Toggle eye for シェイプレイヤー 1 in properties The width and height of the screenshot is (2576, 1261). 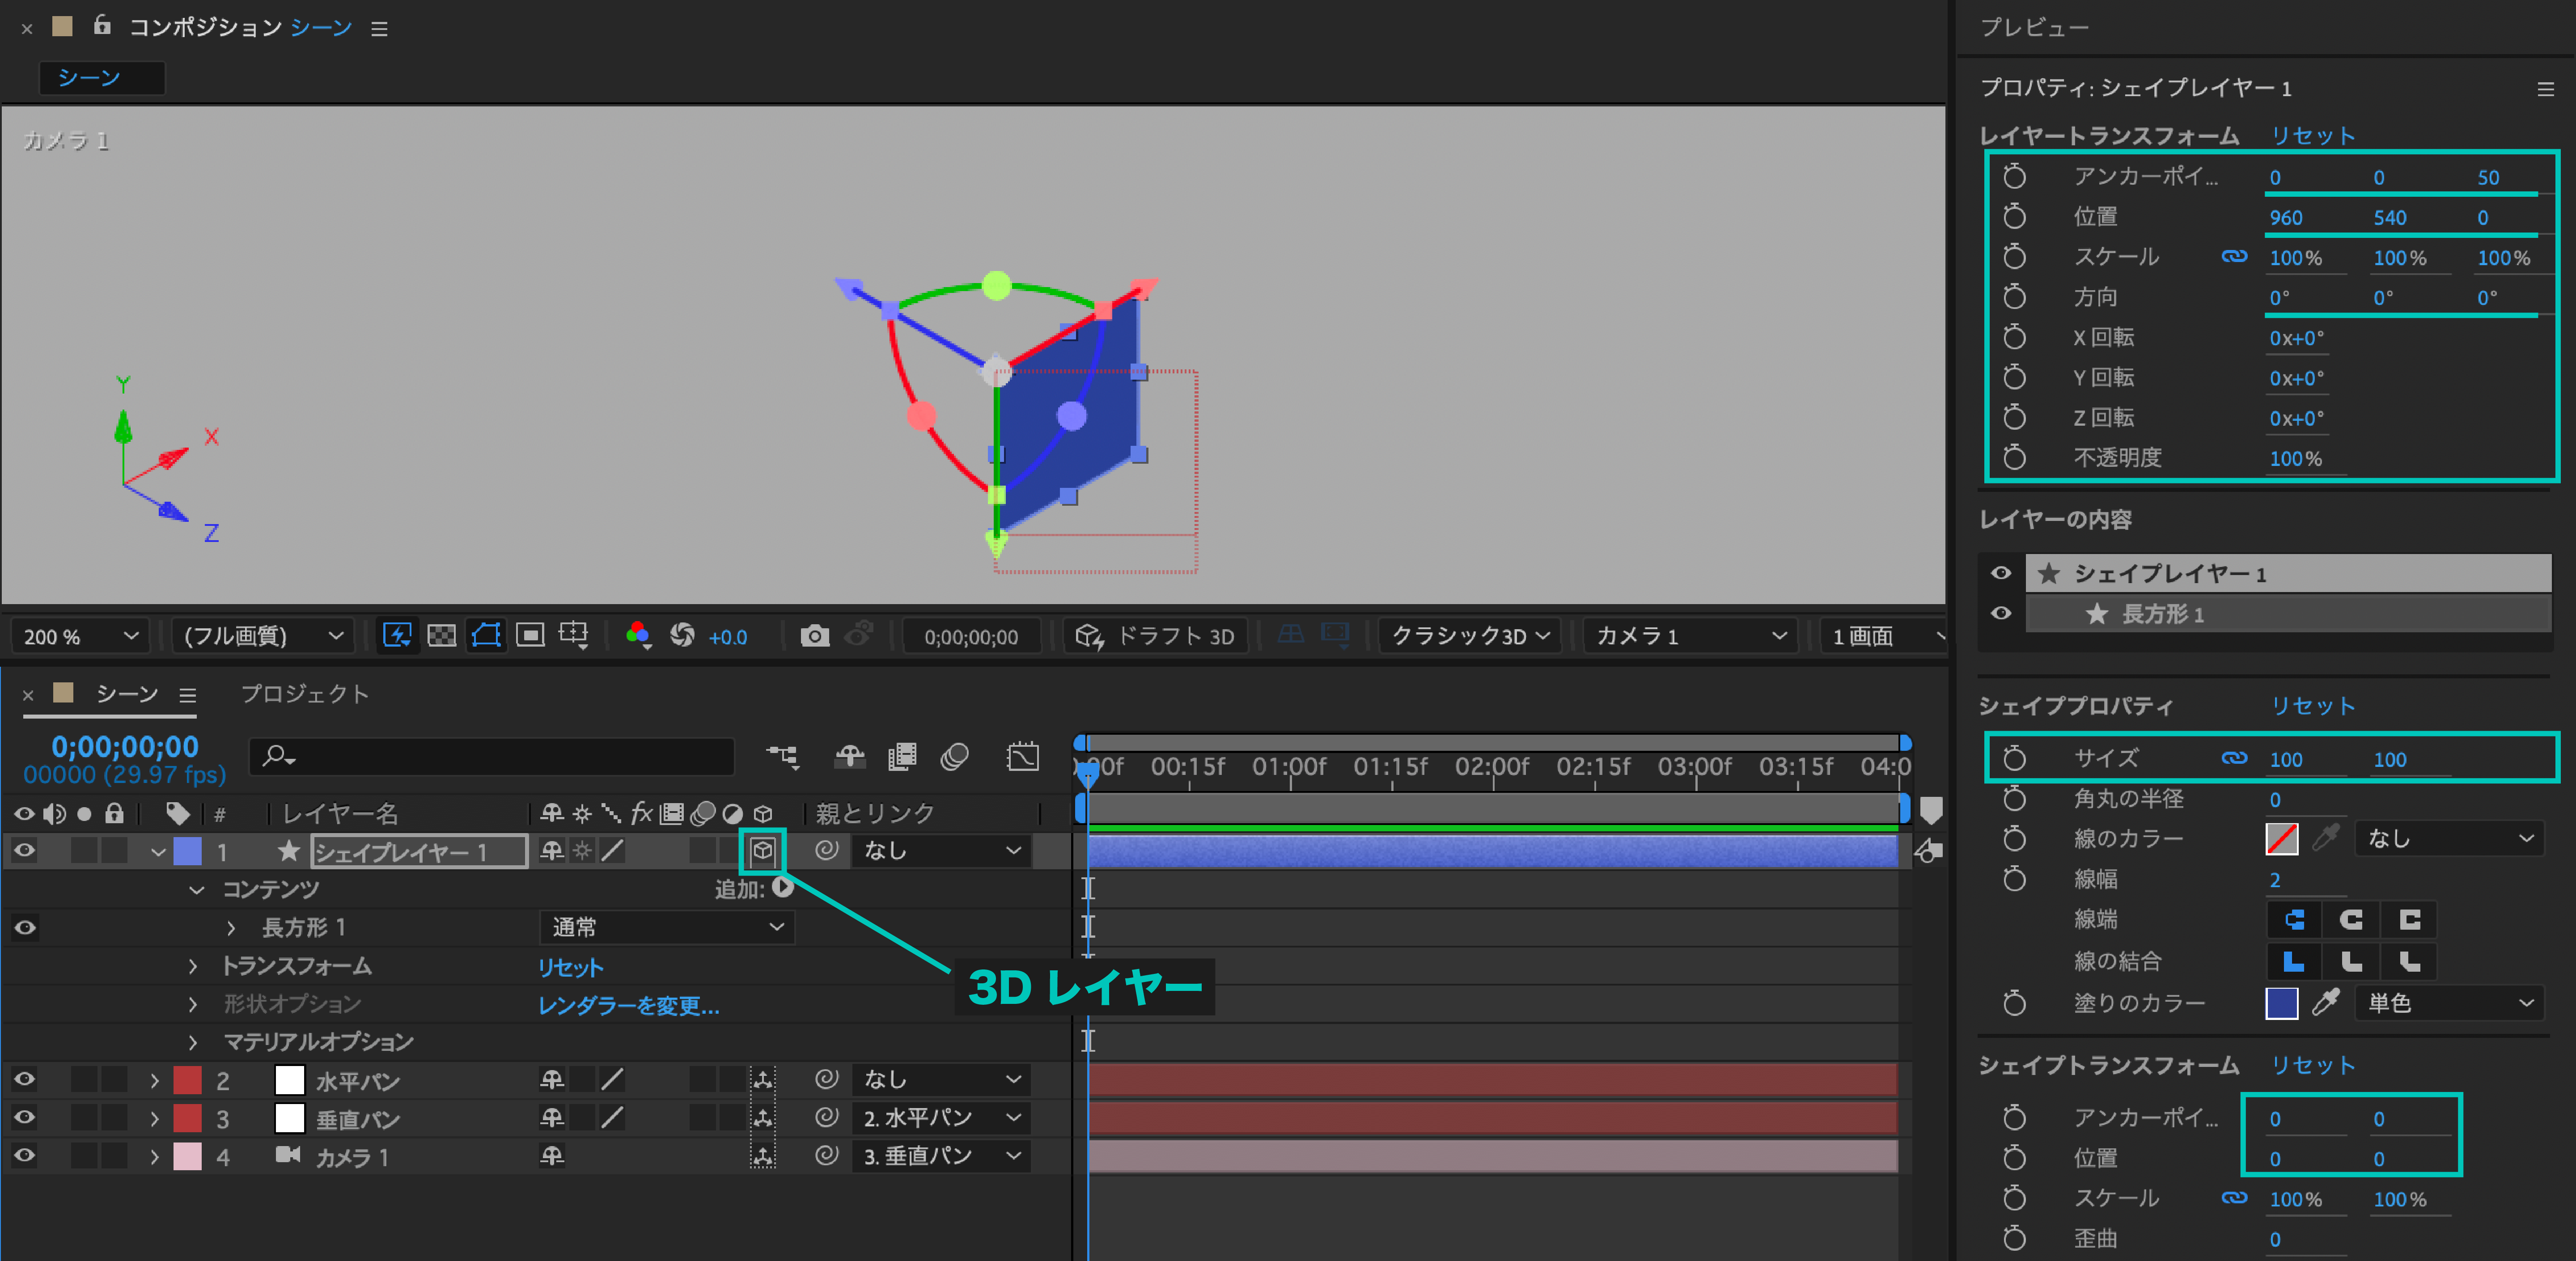tap(2001, 573)
